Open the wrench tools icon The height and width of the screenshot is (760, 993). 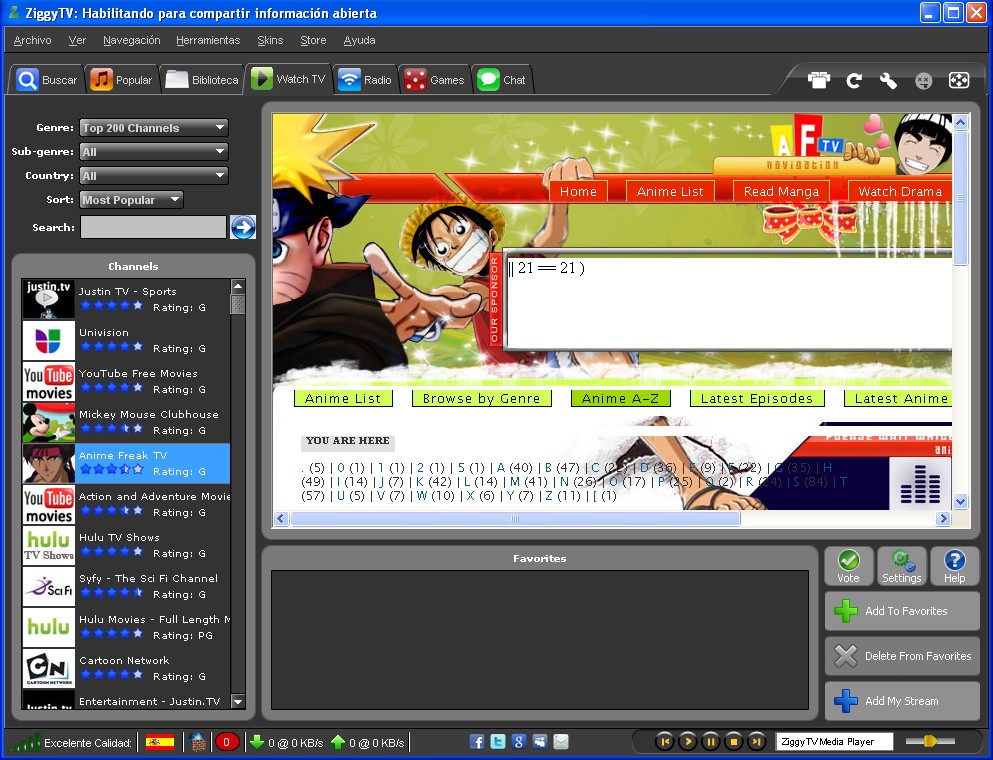coord(889,80)
